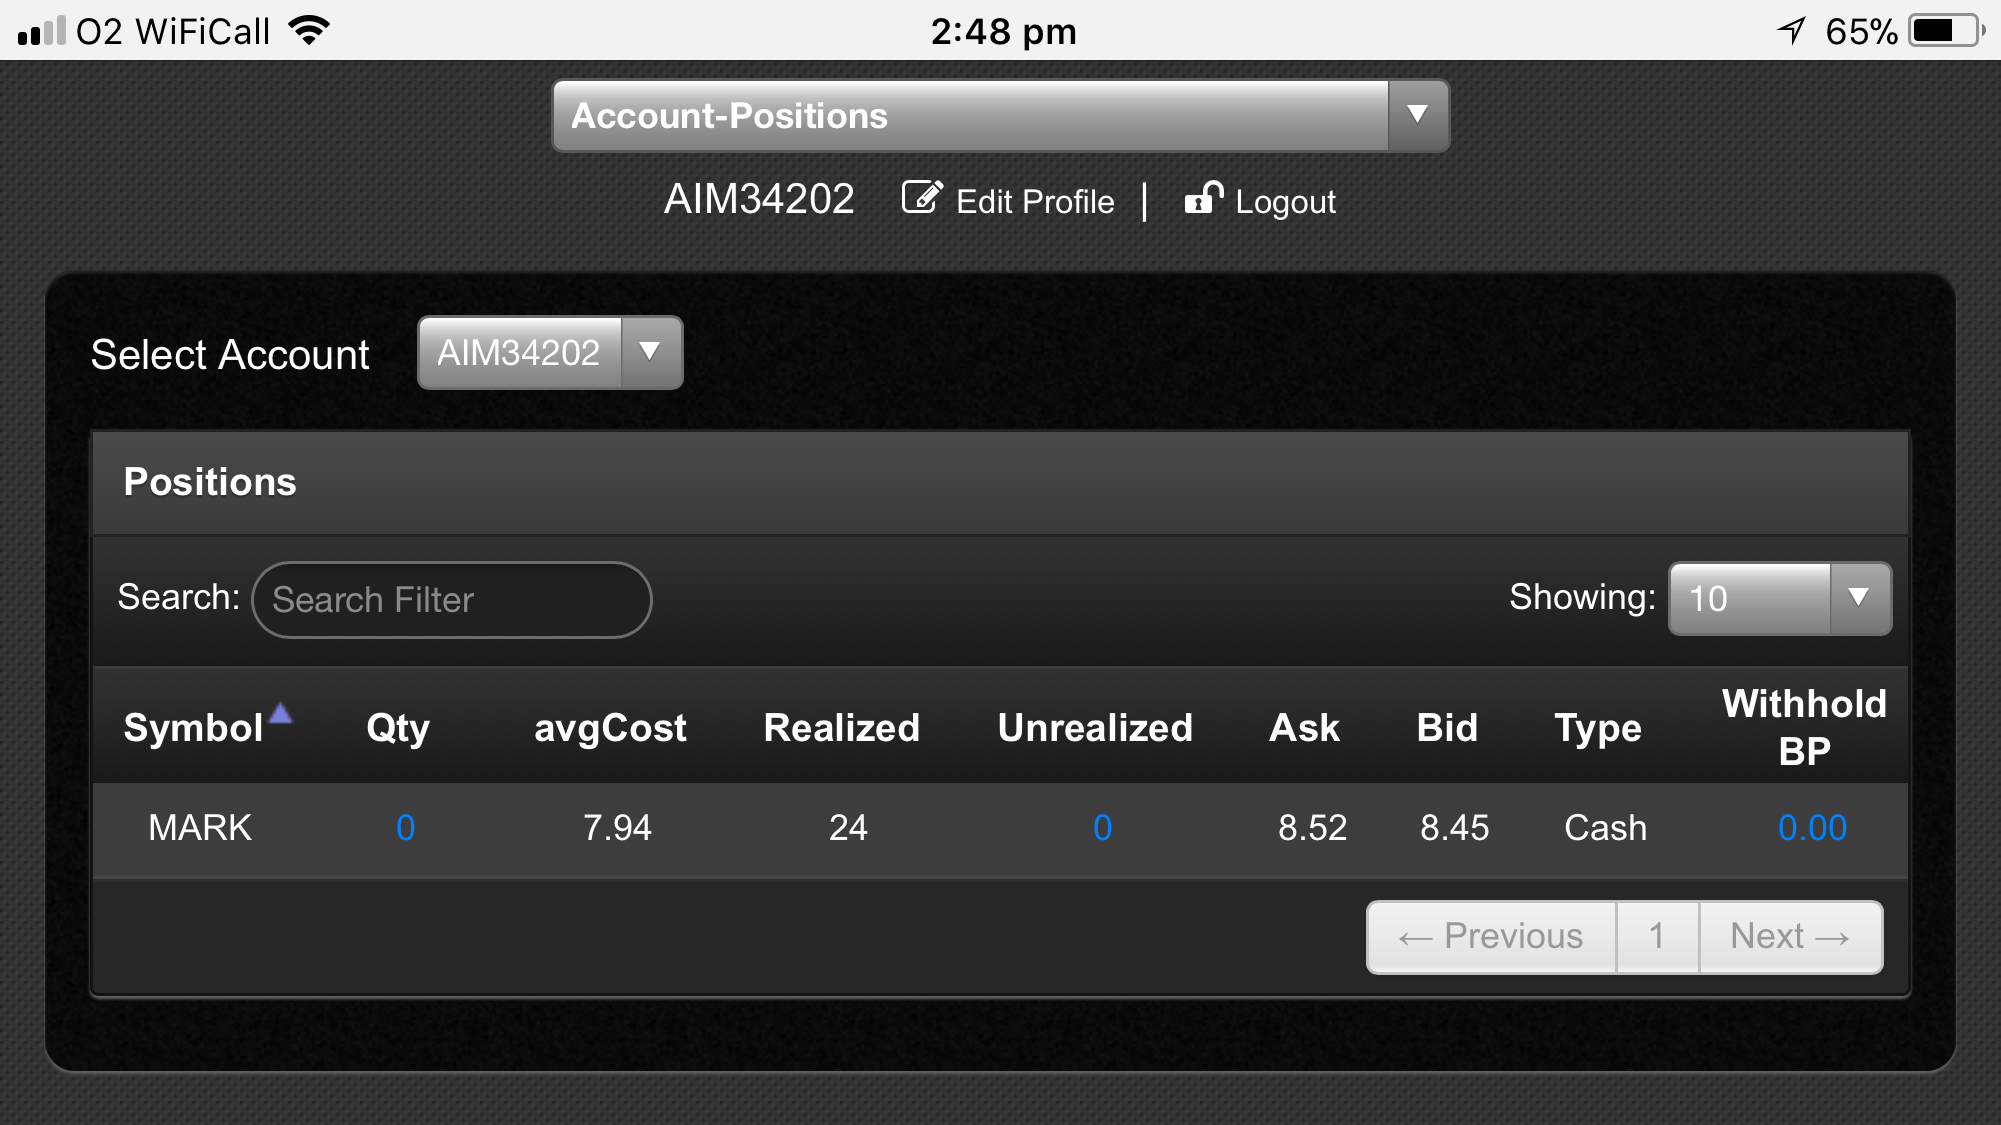Sort positions by Qty column
The image size is (2001, 1125).
tap(397, 728)
